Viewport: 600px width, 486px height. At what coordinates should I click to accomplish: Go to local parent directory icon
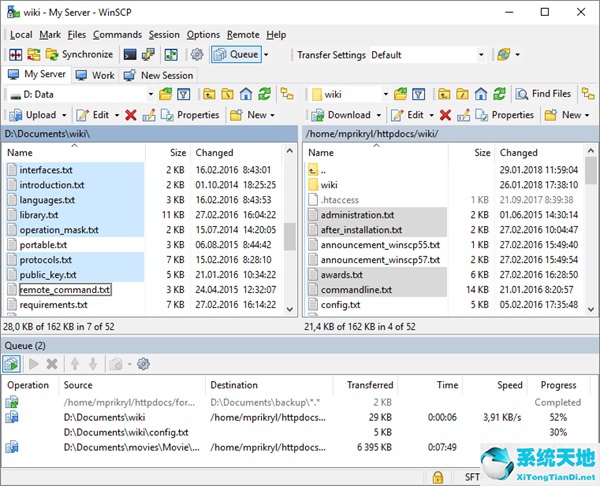click(x=209, y=94)
